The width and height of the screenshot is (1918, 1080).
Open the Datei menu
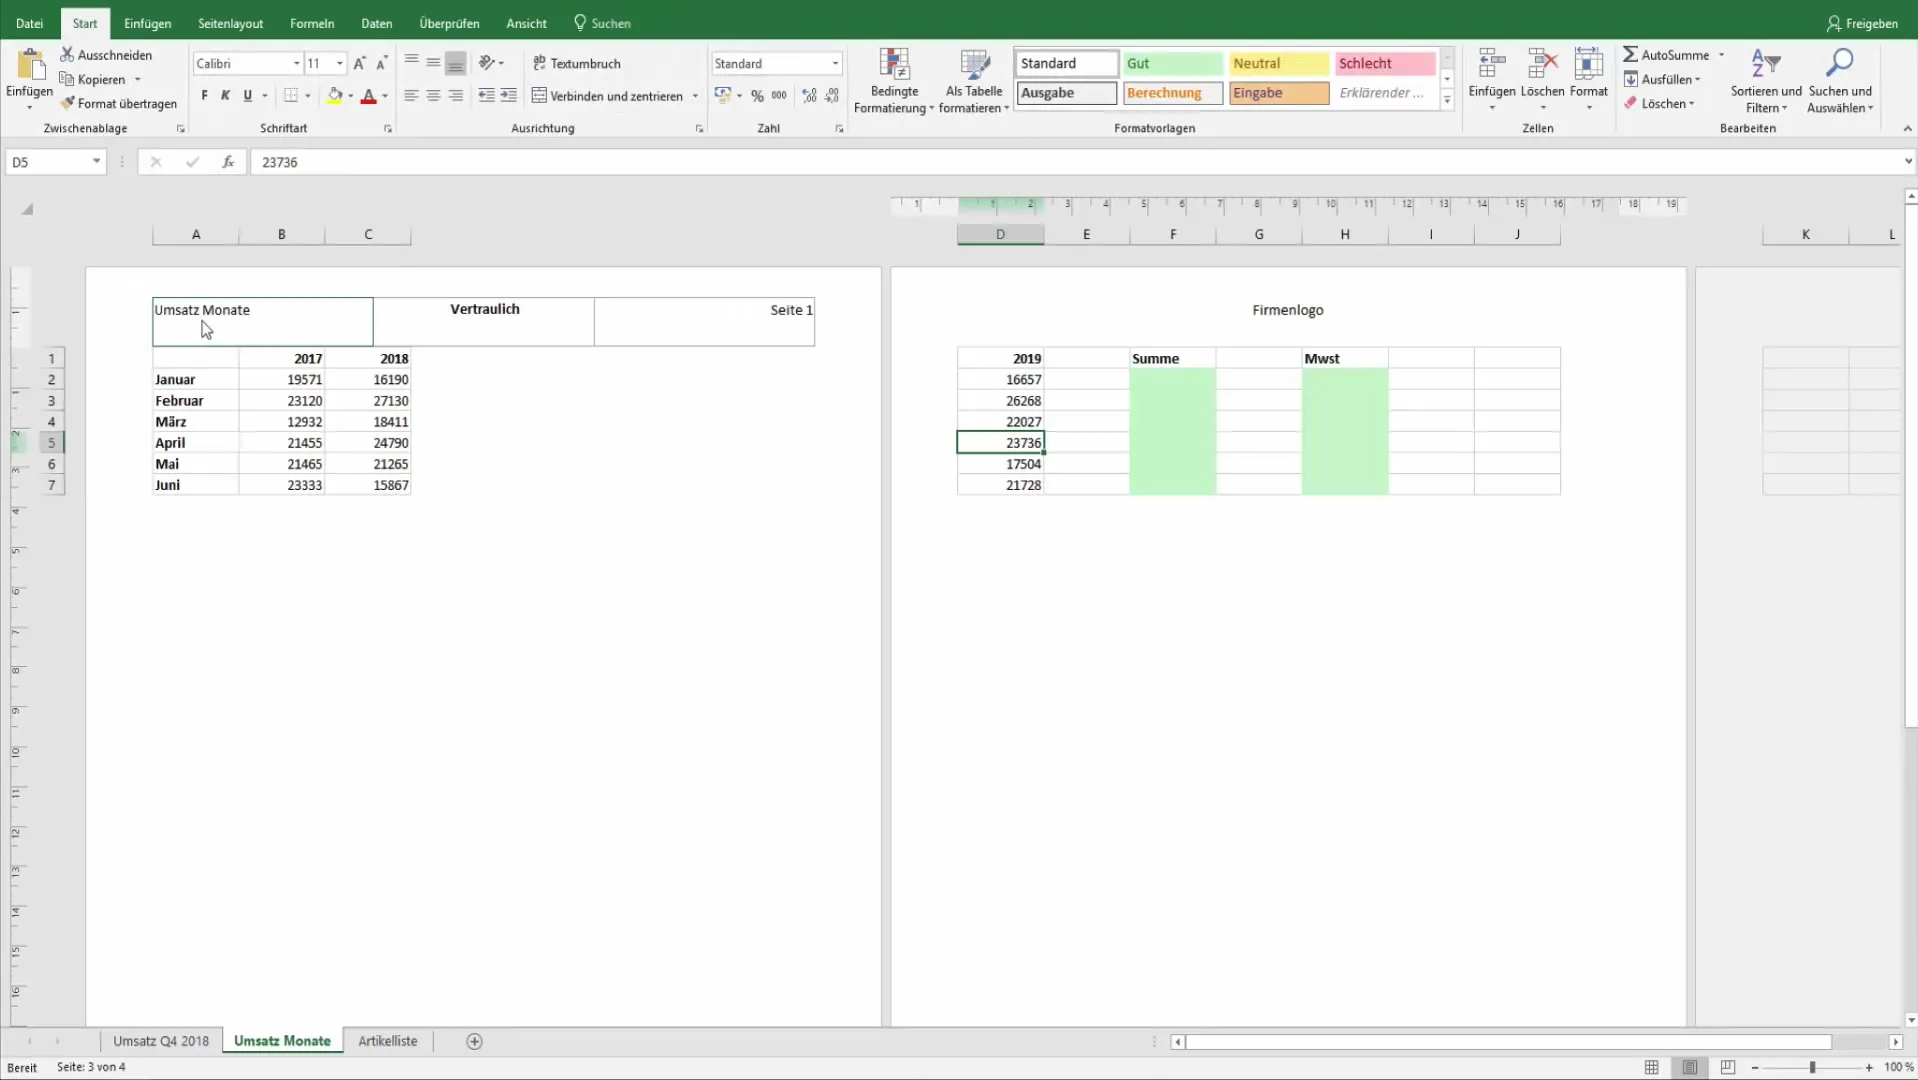pos(29,23)
